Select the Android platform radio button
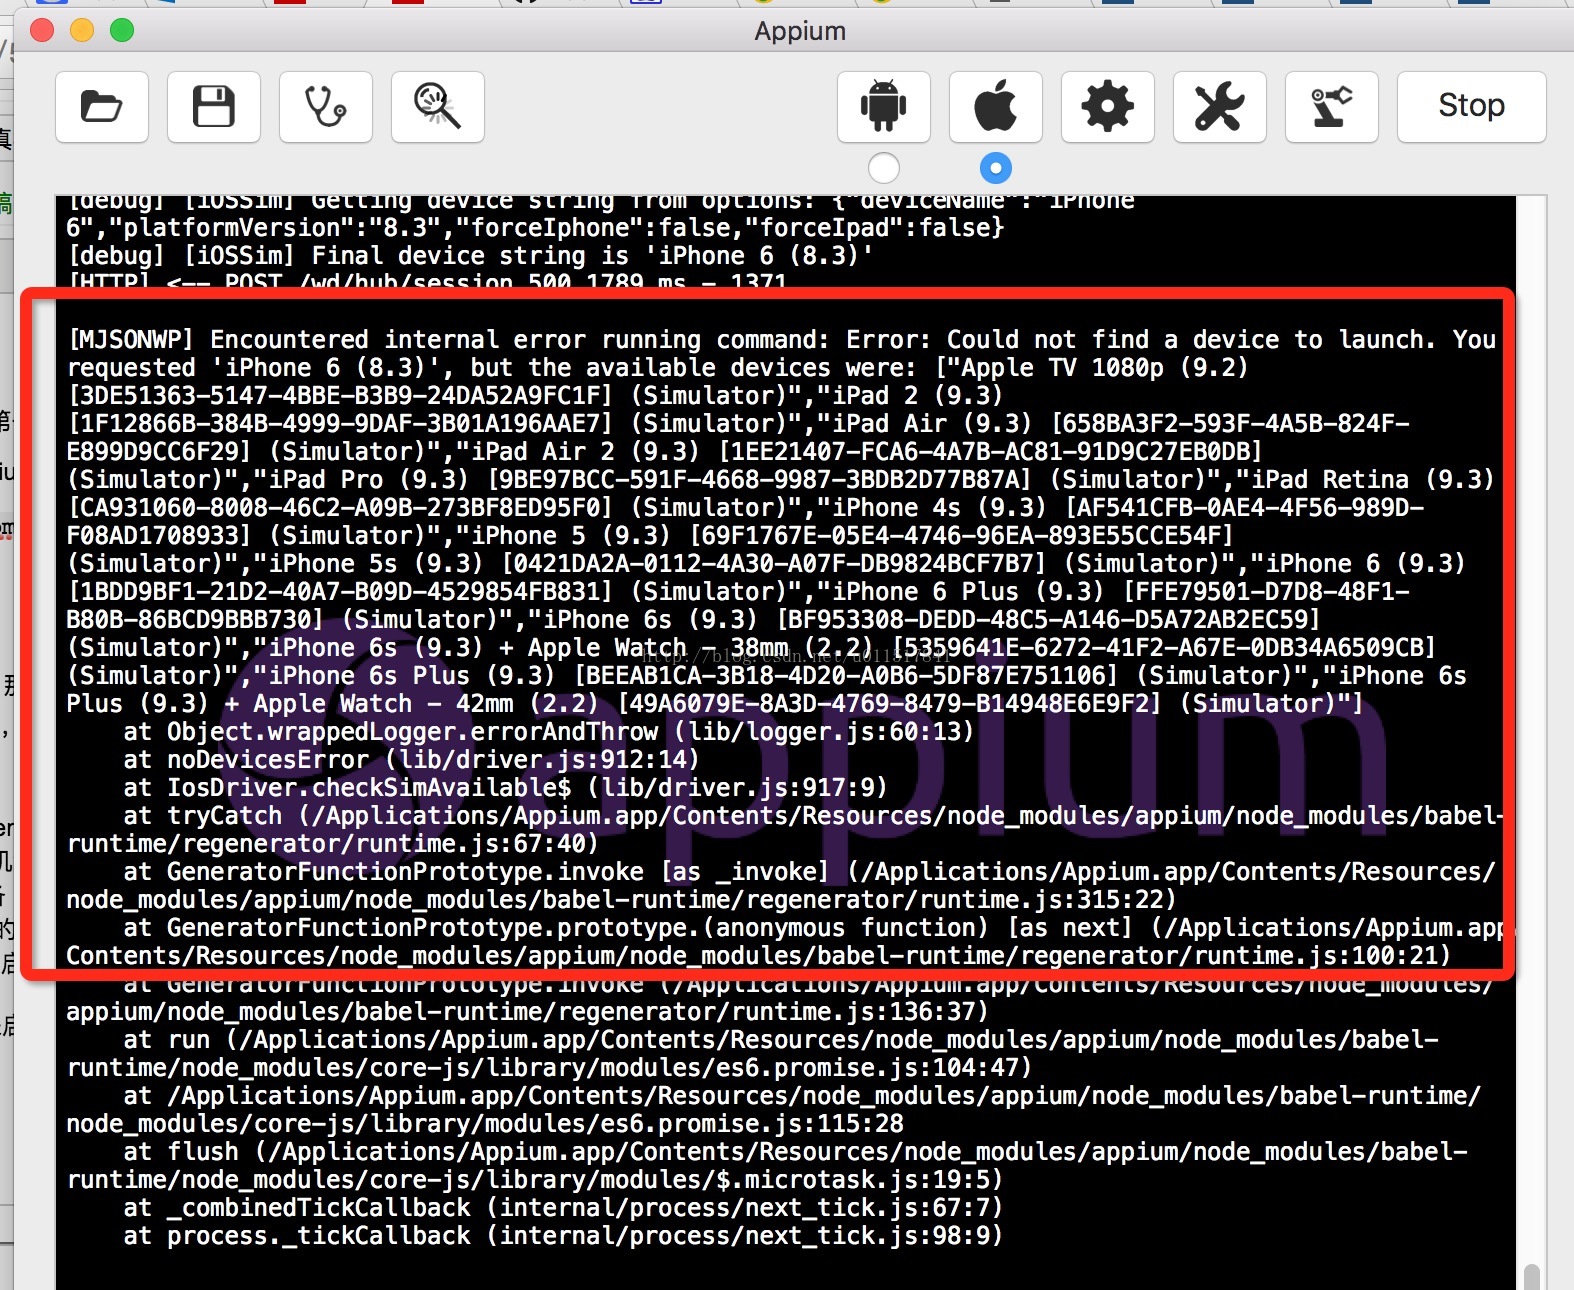The image size is (1574, 1290). [x=884, y=168]
